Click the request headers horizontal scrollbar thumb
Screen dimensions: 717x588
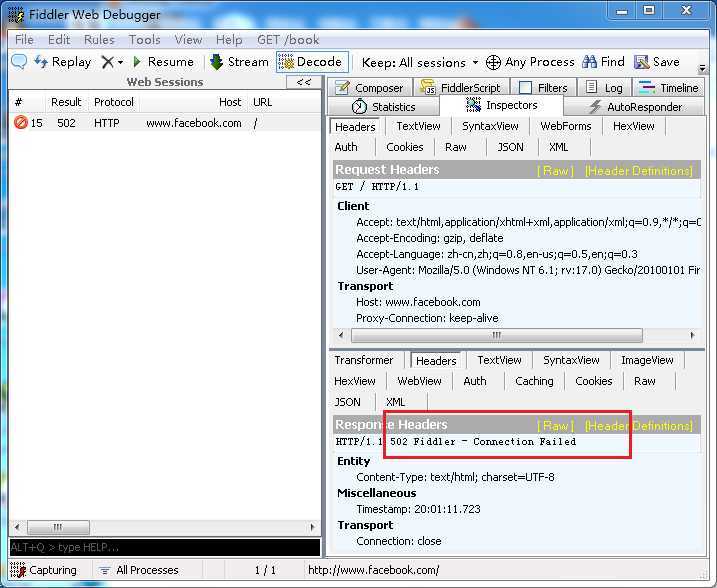(497, 335)
